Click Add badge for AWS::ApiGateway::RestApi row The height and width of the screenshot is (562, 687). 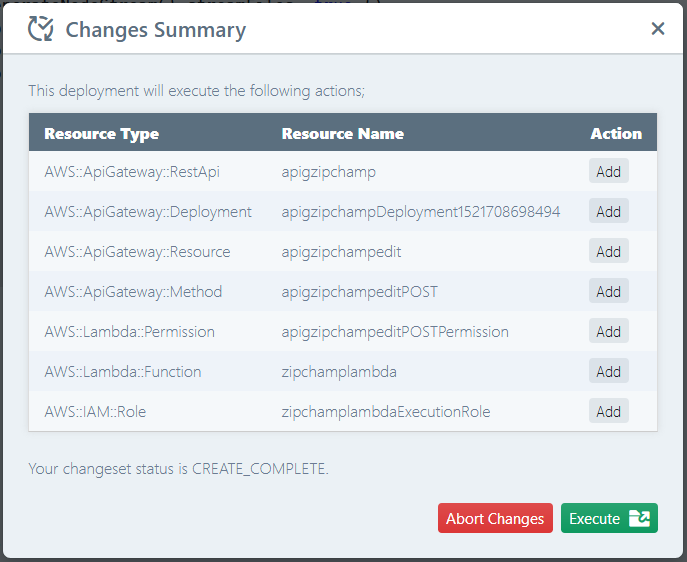click(x=608, y=171)
